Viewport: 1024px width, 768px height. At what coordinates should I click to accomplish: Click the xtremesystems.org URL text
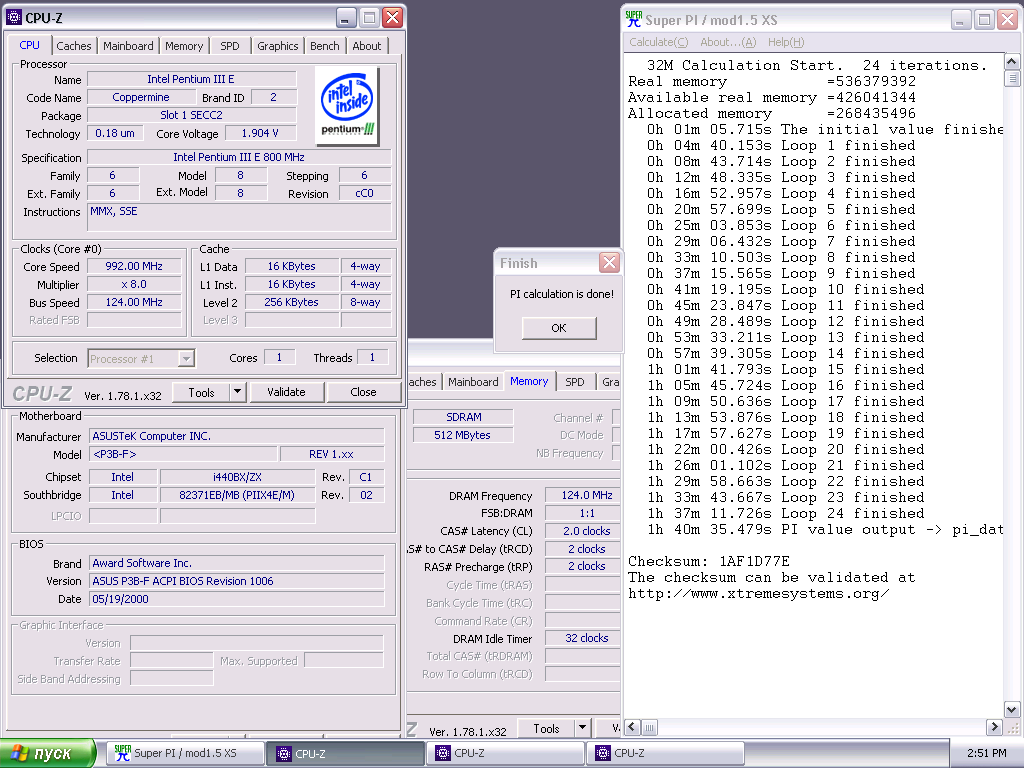coord(758,594)
